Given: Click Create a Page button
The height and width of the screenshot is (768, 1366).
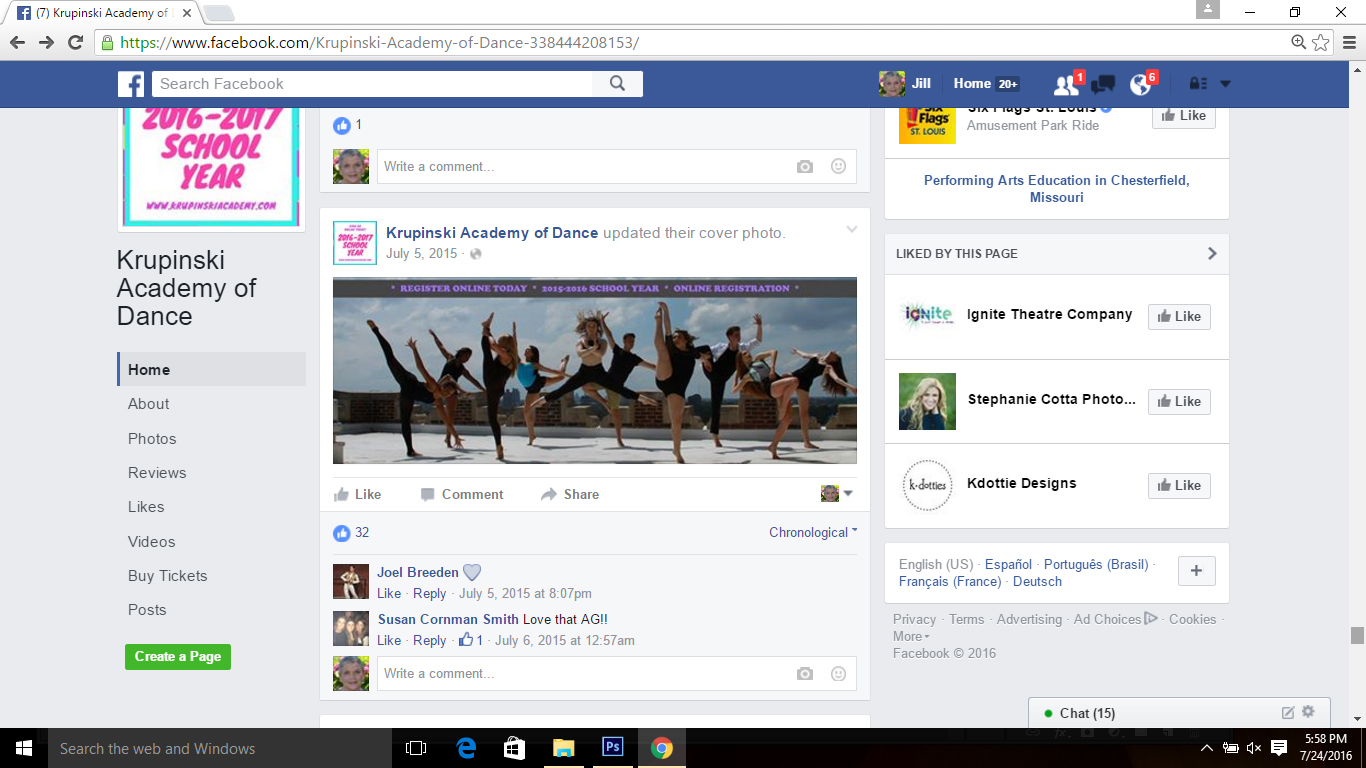Looking at the screenshot, I should 178,657.
